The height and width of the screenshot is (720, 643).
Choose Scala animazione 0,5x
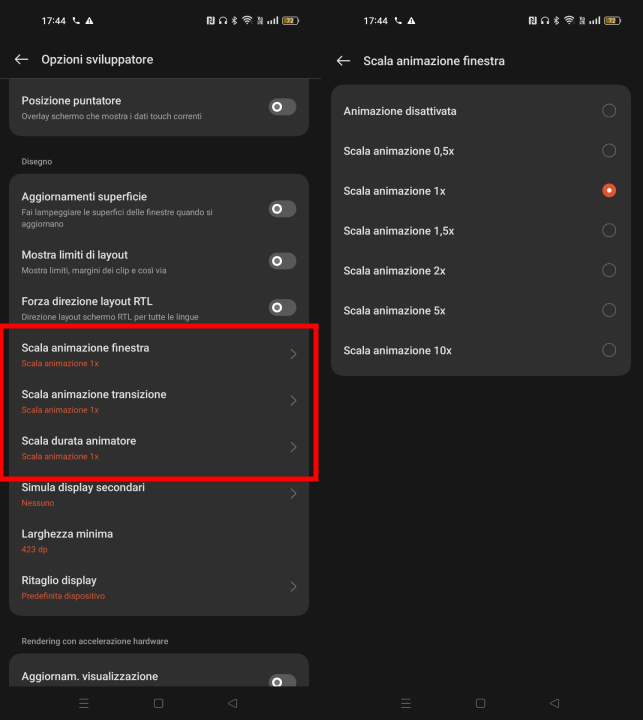608,151
